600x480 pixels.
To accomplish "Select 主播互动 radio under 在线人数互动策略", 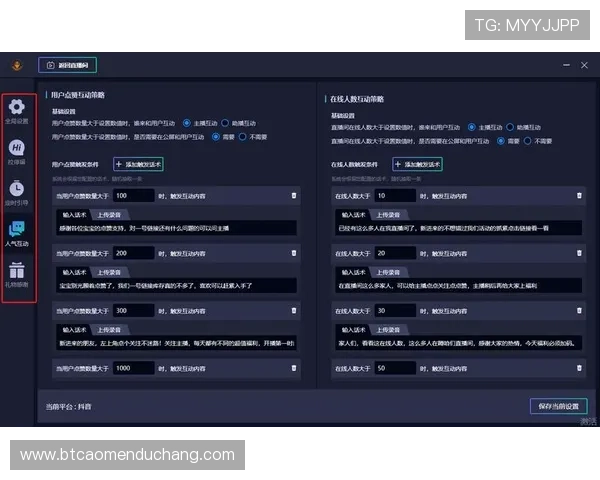I will tap(472, 127).
